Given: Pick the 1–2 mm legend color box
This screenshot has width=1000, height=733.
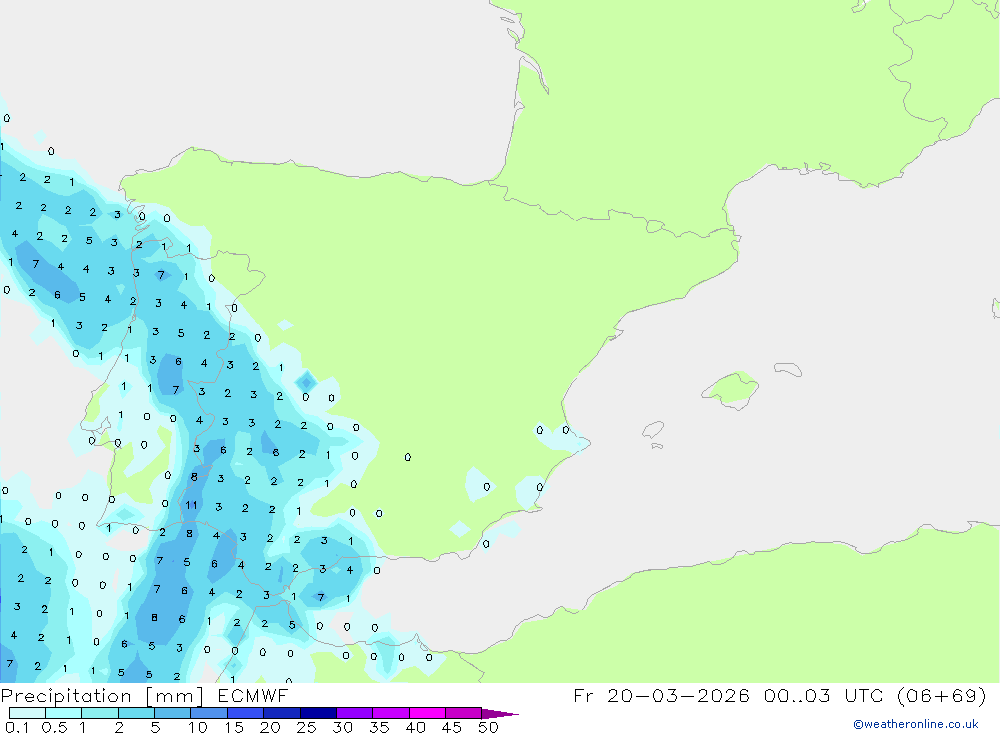Looking at the screenshot, I should [100, 713].
